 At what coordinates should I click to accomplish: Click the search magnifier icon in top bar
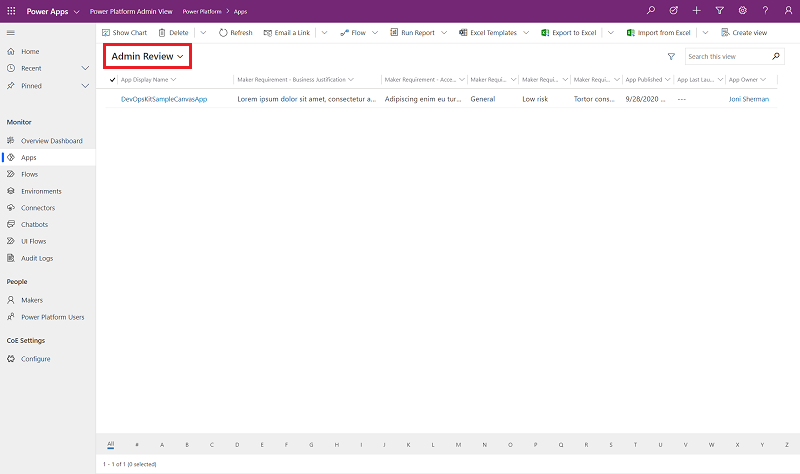(x=651, y=10)
